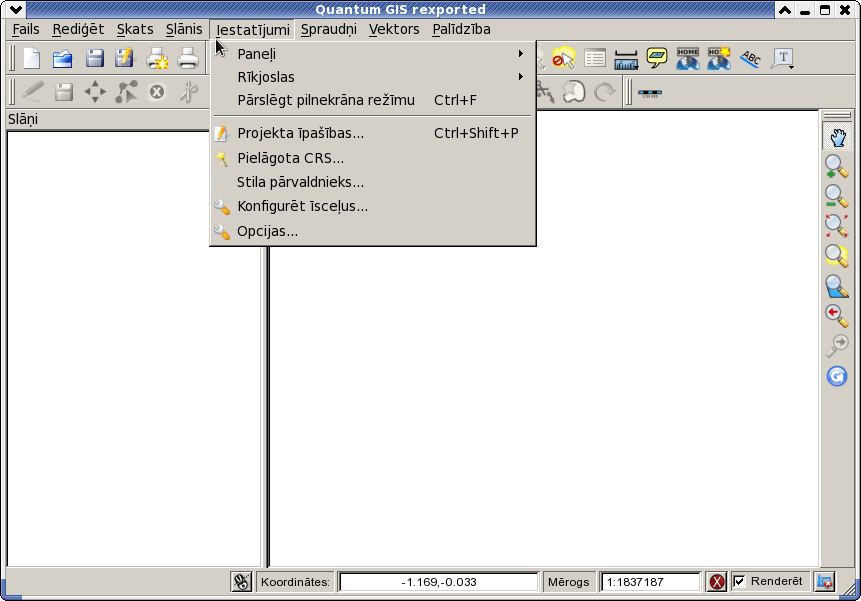The height and width of the screenshot is (601, 861).
Task: Click Zoom Last with red left arrow
Action: [836, 316]
